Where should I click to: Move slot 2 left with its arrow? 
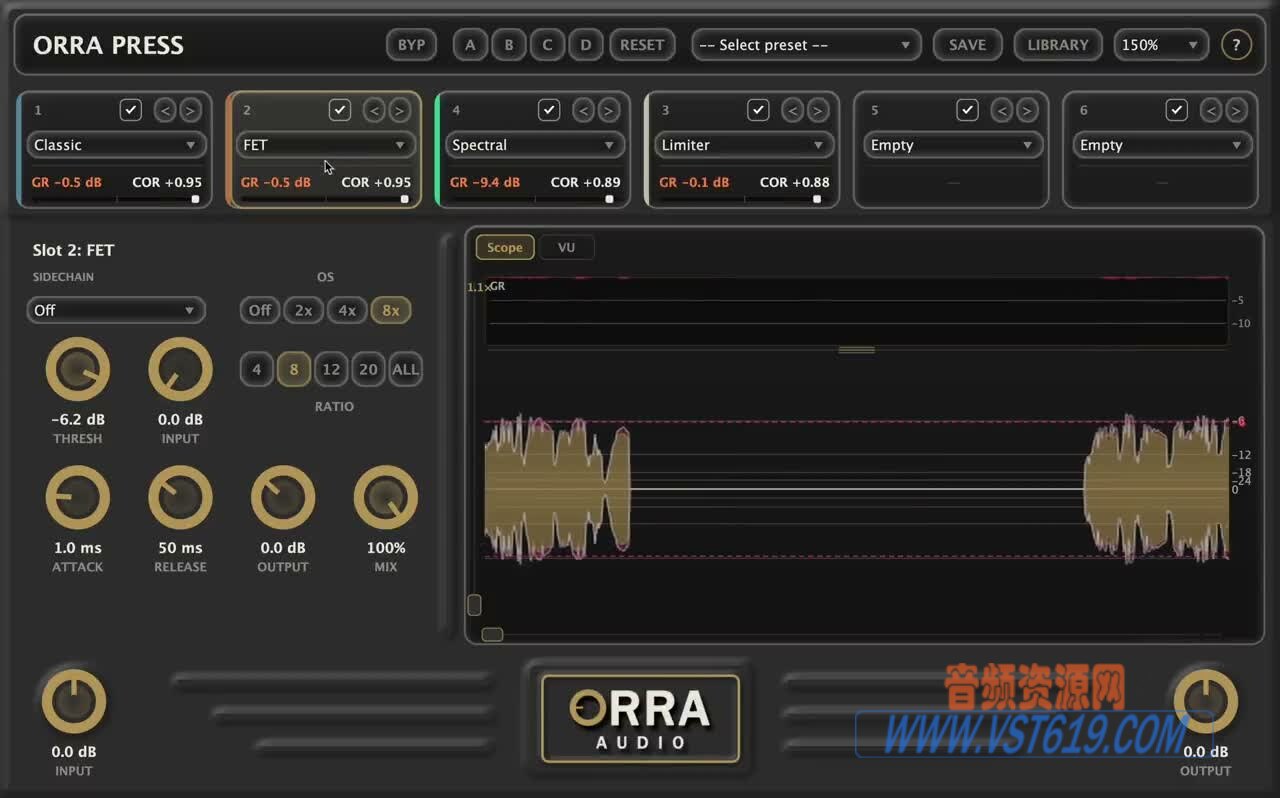point(374,110)
